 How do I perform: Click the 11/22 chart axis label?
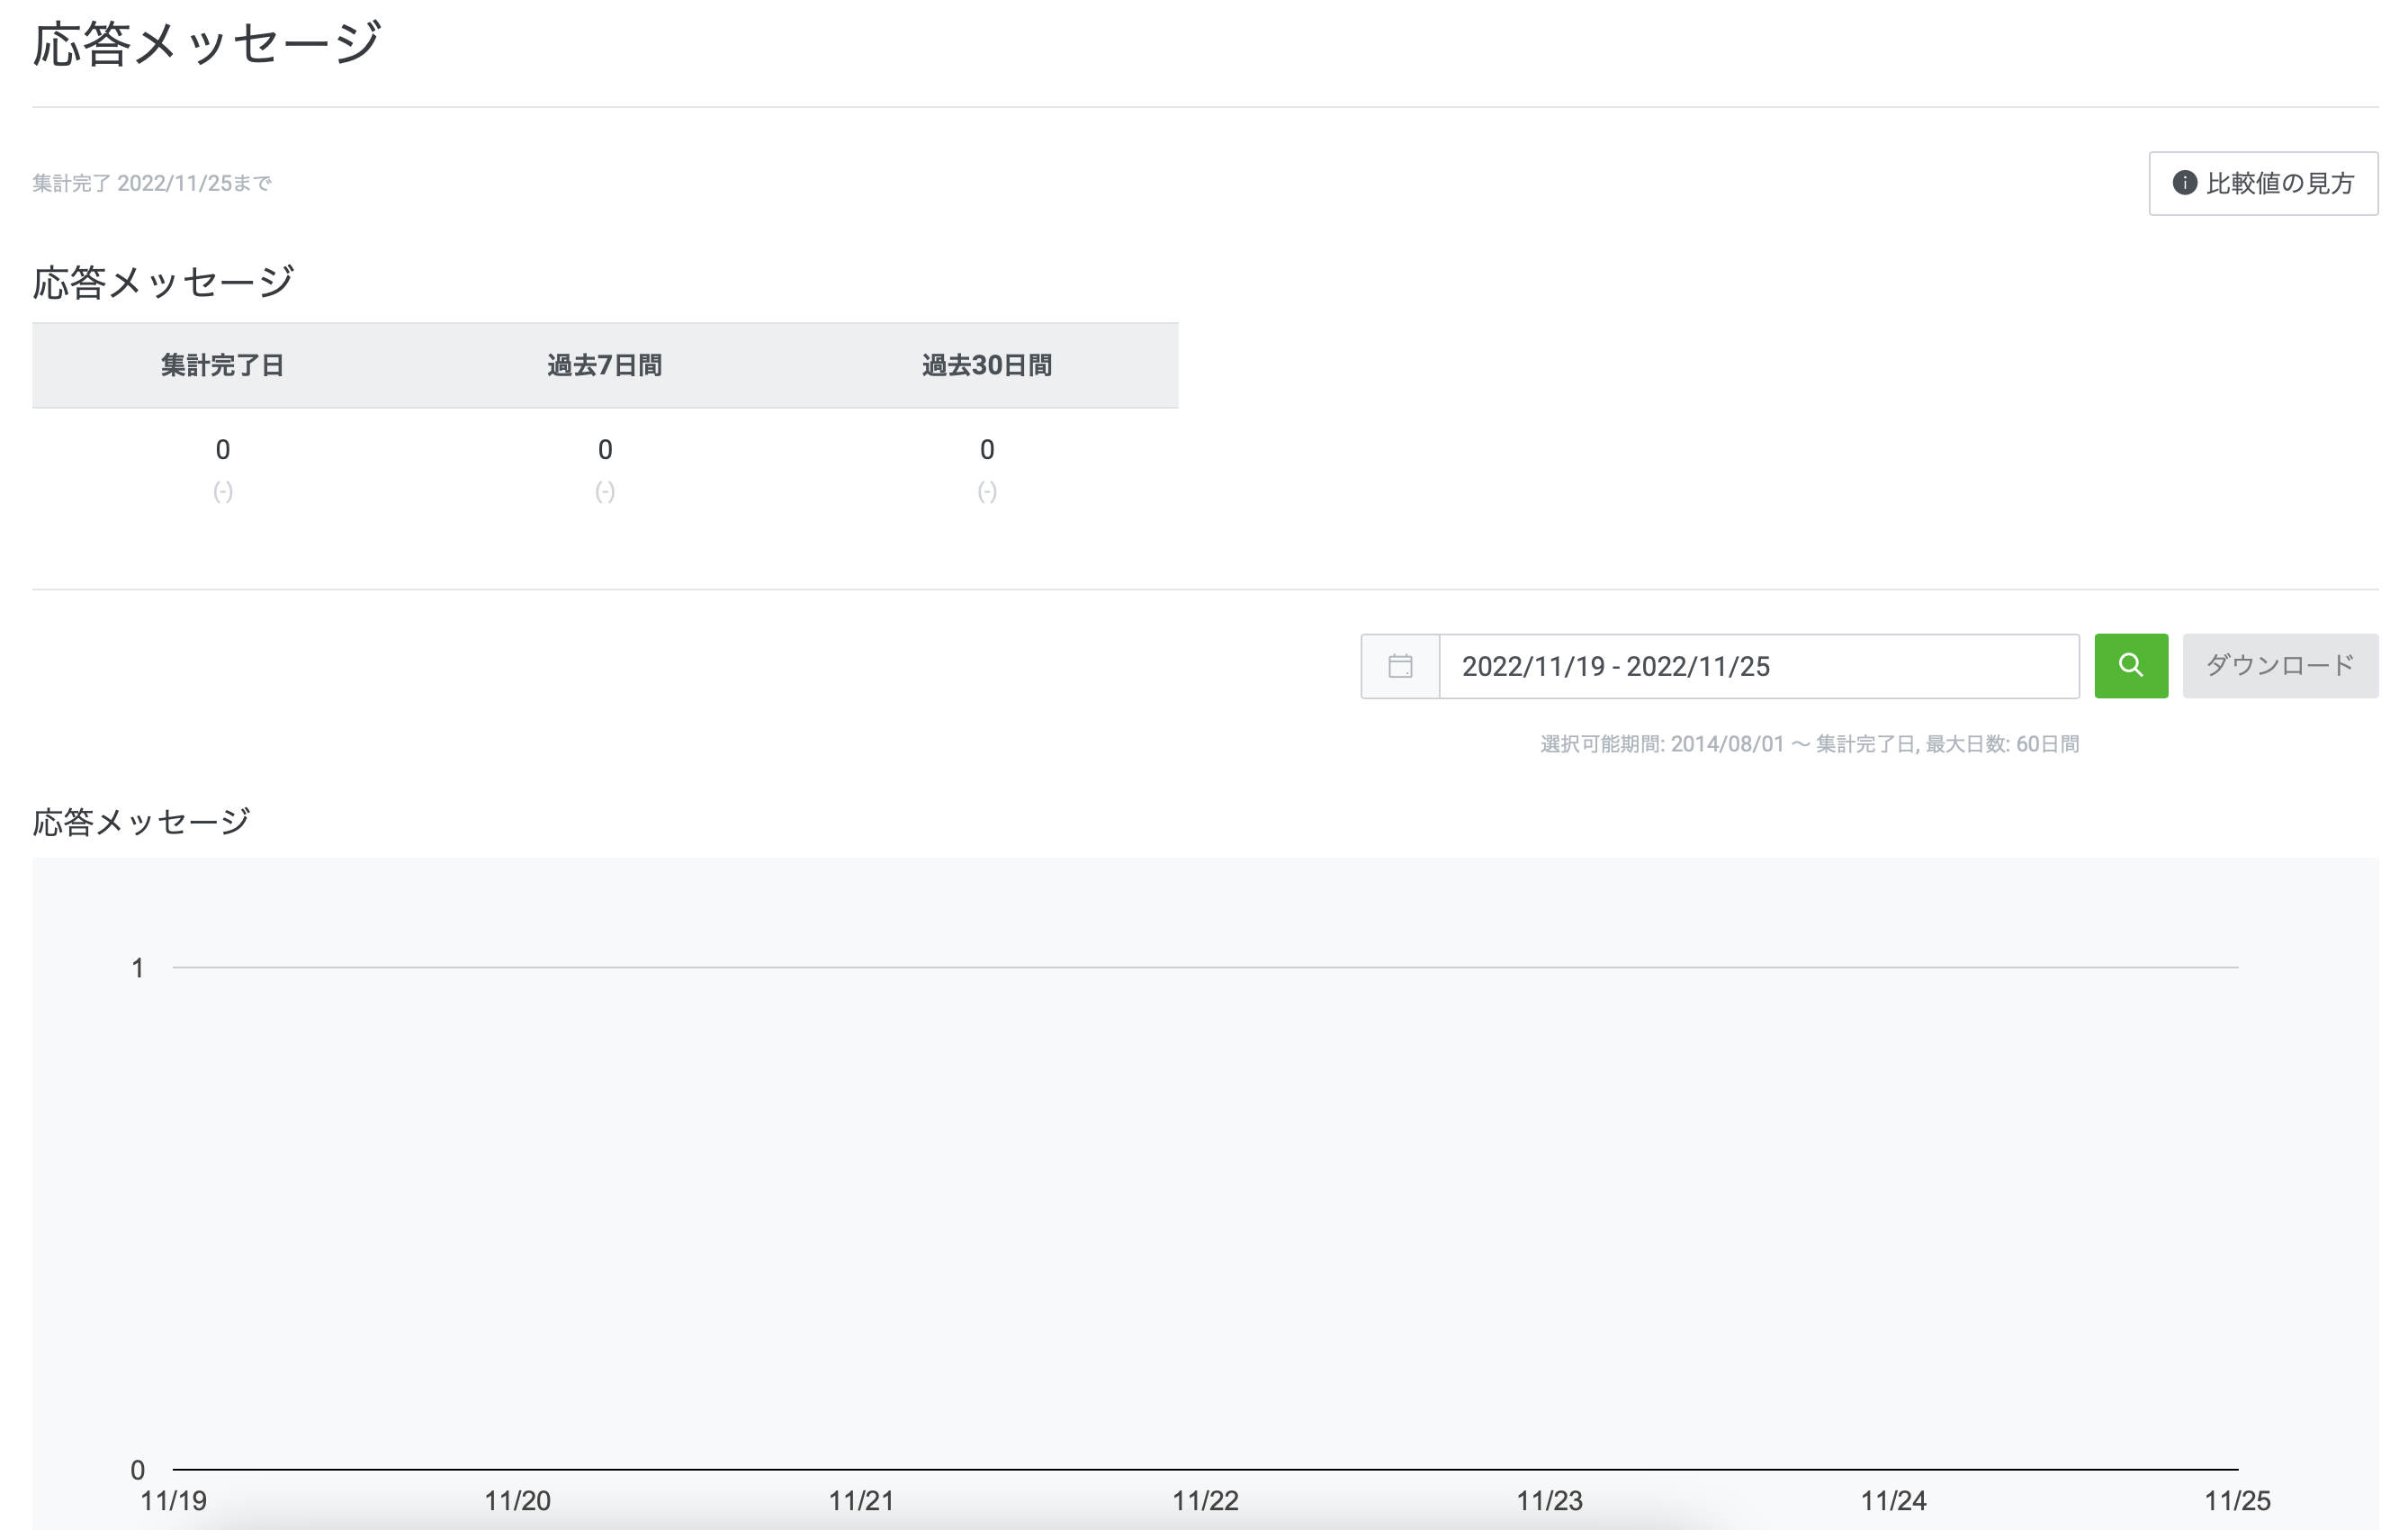pyautogui.click(x=1206, y=1500)
